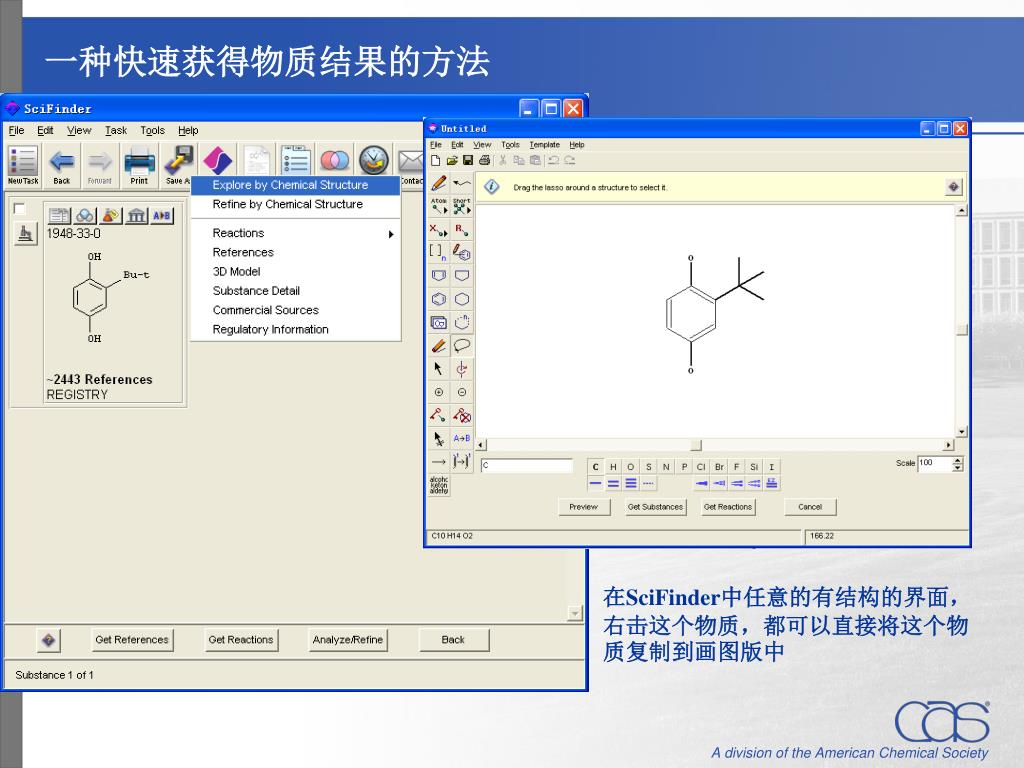
Task: Open the Short (shortcut) tool dropdown
Action: (462, 206)
